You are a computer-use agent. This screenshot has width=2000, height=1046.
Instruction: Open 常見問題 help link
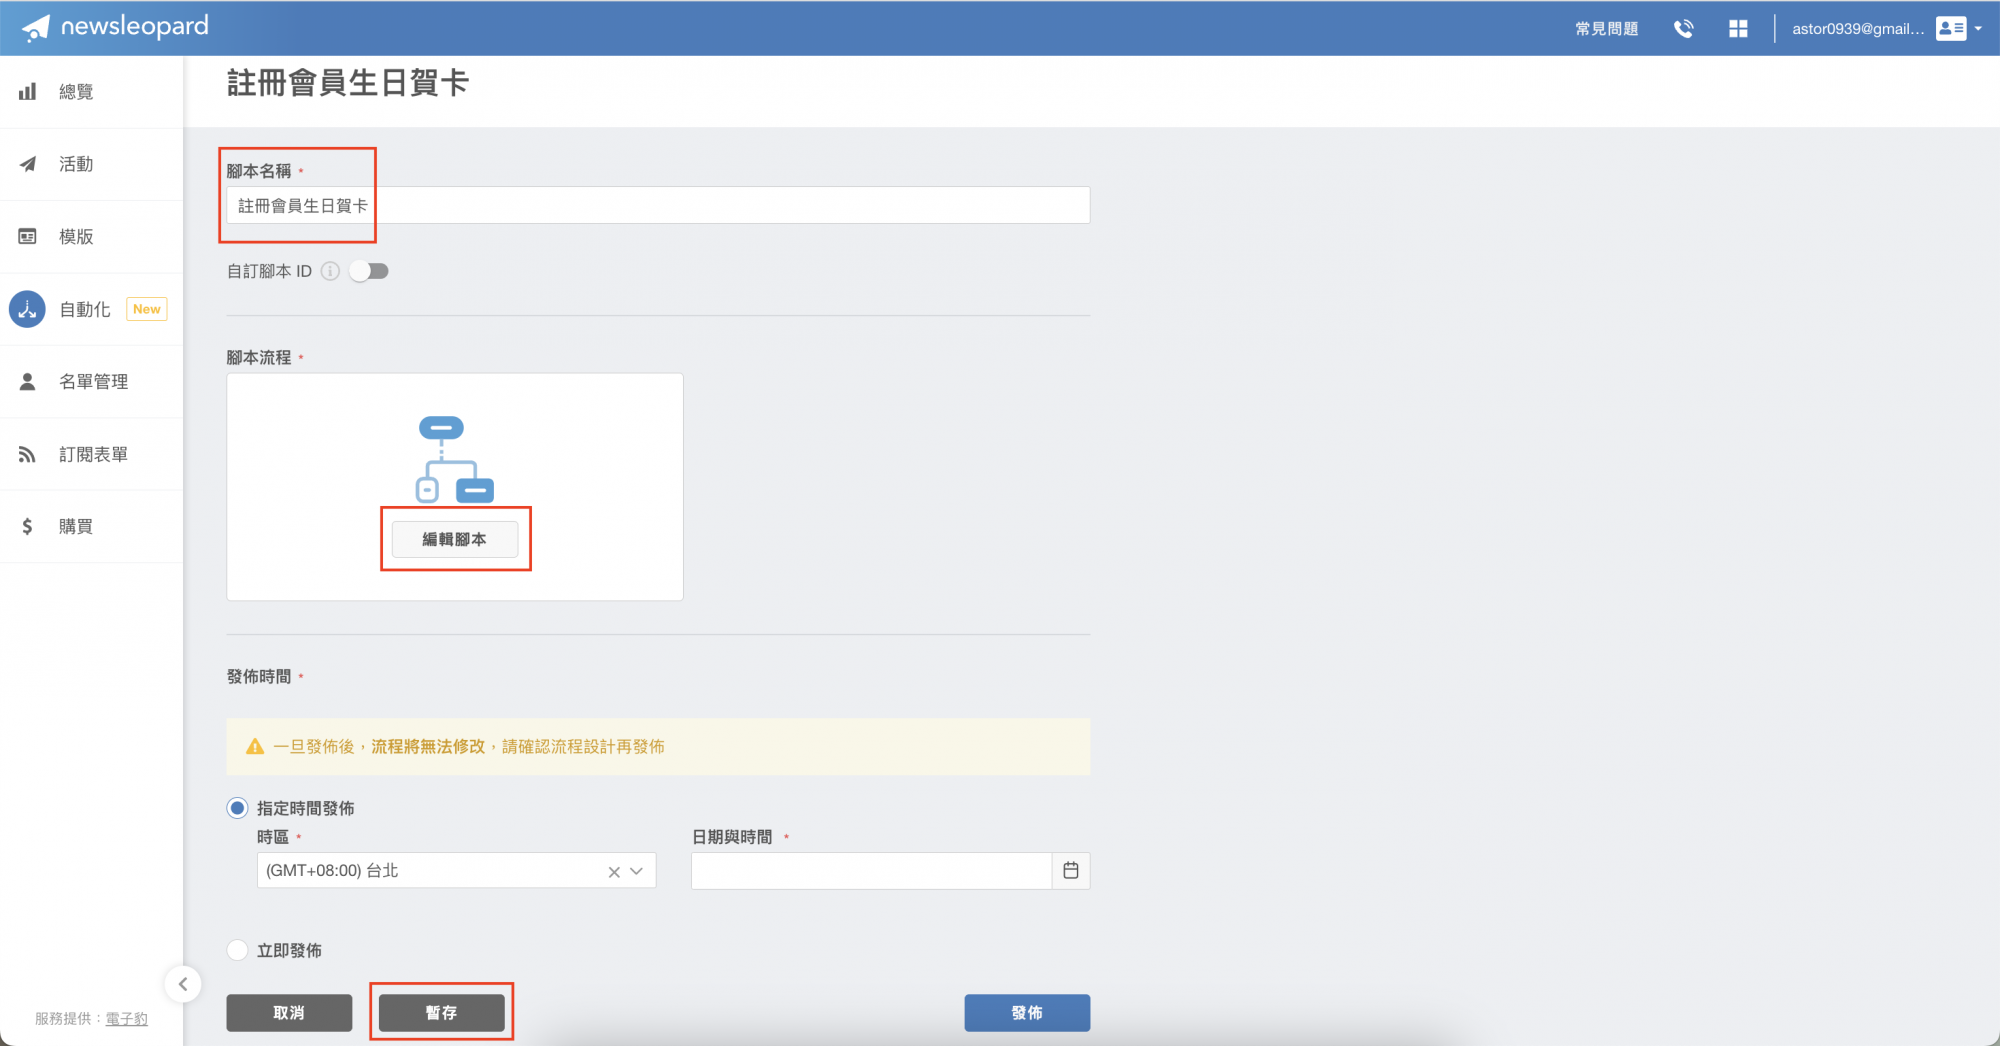[x=1607, y=29]
